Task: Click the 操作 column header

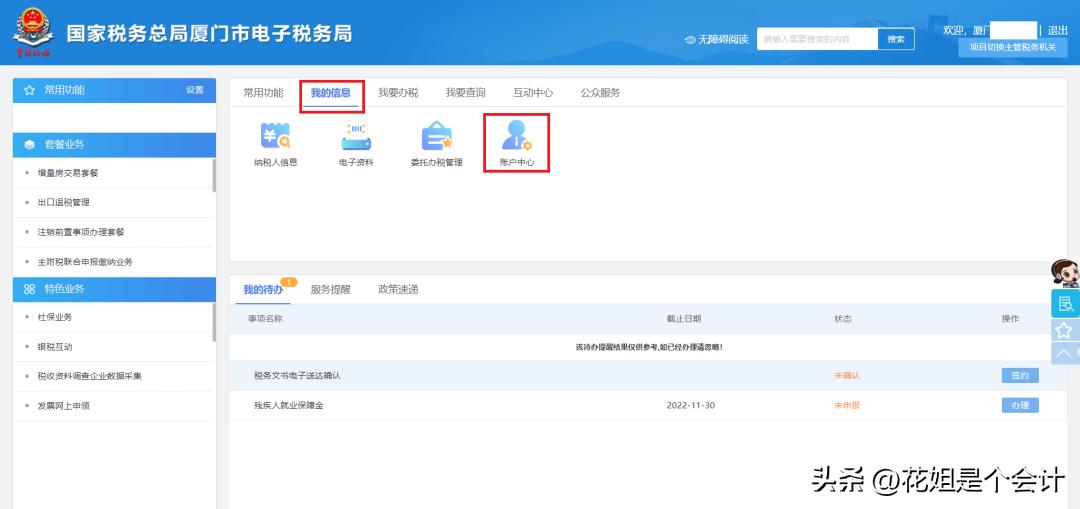Action: [1010, 319]
